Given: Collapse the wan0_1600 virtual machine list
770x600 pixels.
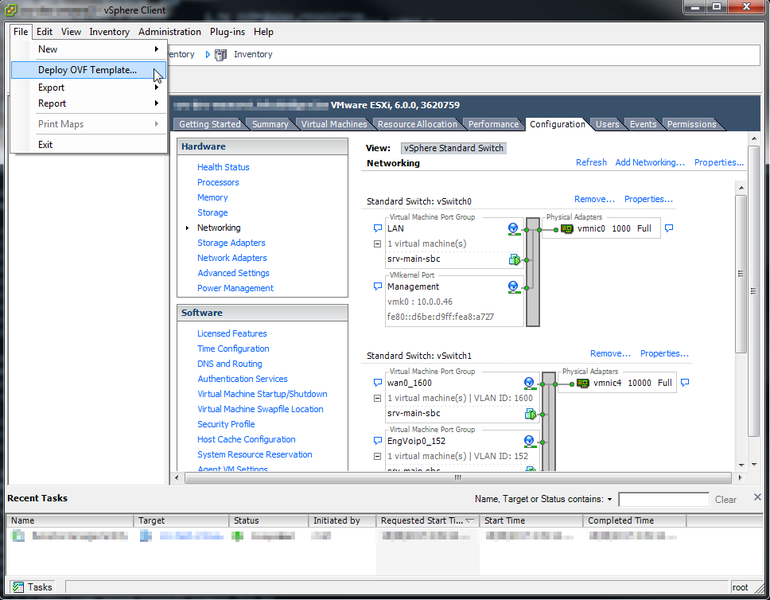Looking at the screenshot, I should (377, 398).
